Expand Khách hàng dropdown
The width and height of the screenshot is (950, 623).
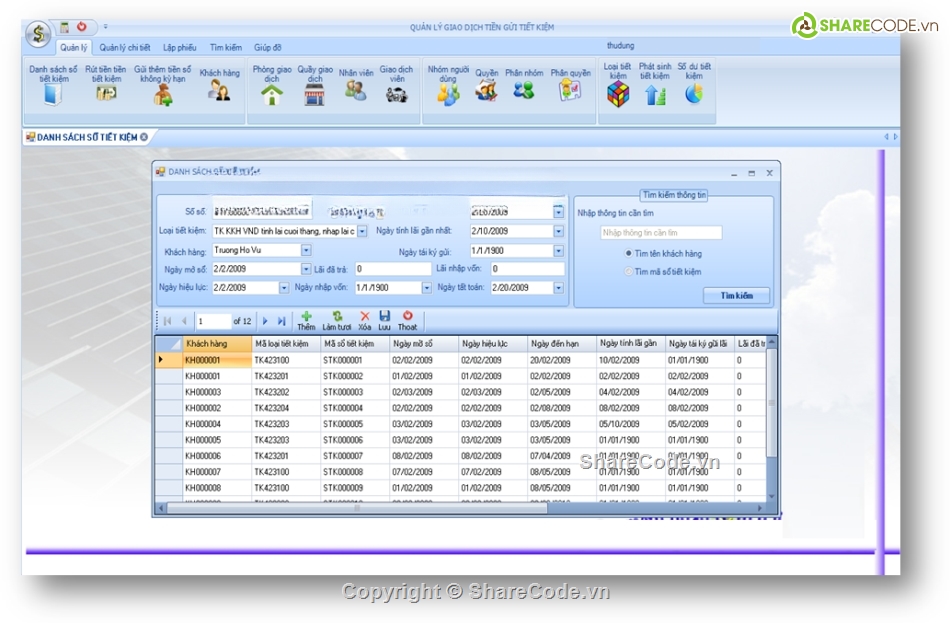point(306,250)
